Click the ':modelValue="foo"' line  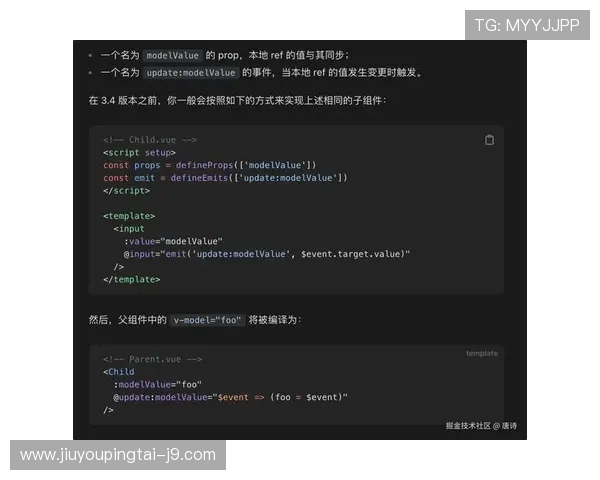(x=157, y=384)
